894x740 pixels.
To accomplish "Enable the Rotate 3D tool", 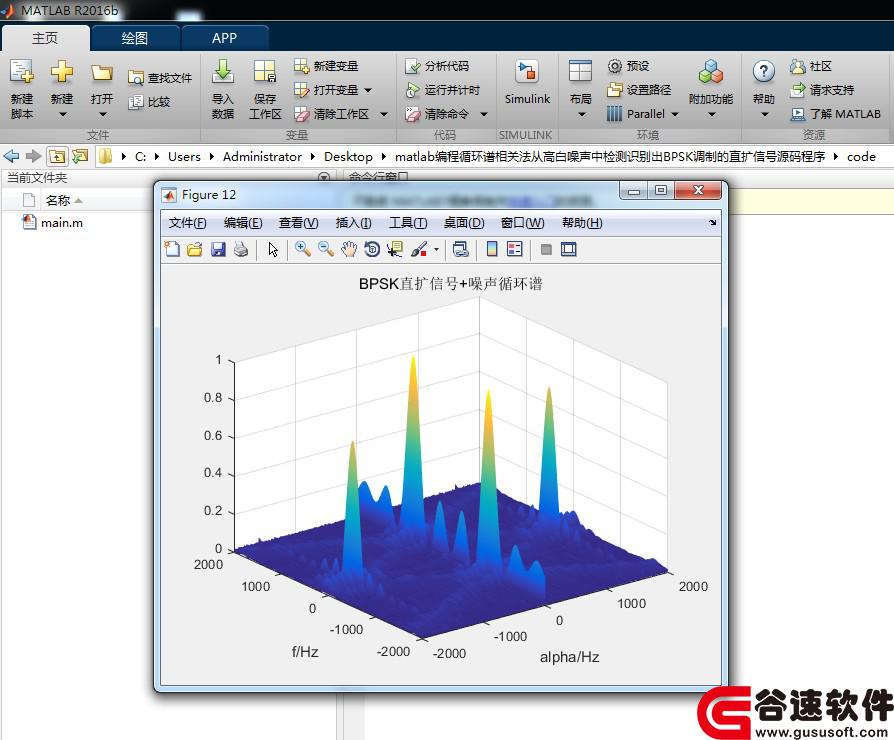I will tap(372, 249).
